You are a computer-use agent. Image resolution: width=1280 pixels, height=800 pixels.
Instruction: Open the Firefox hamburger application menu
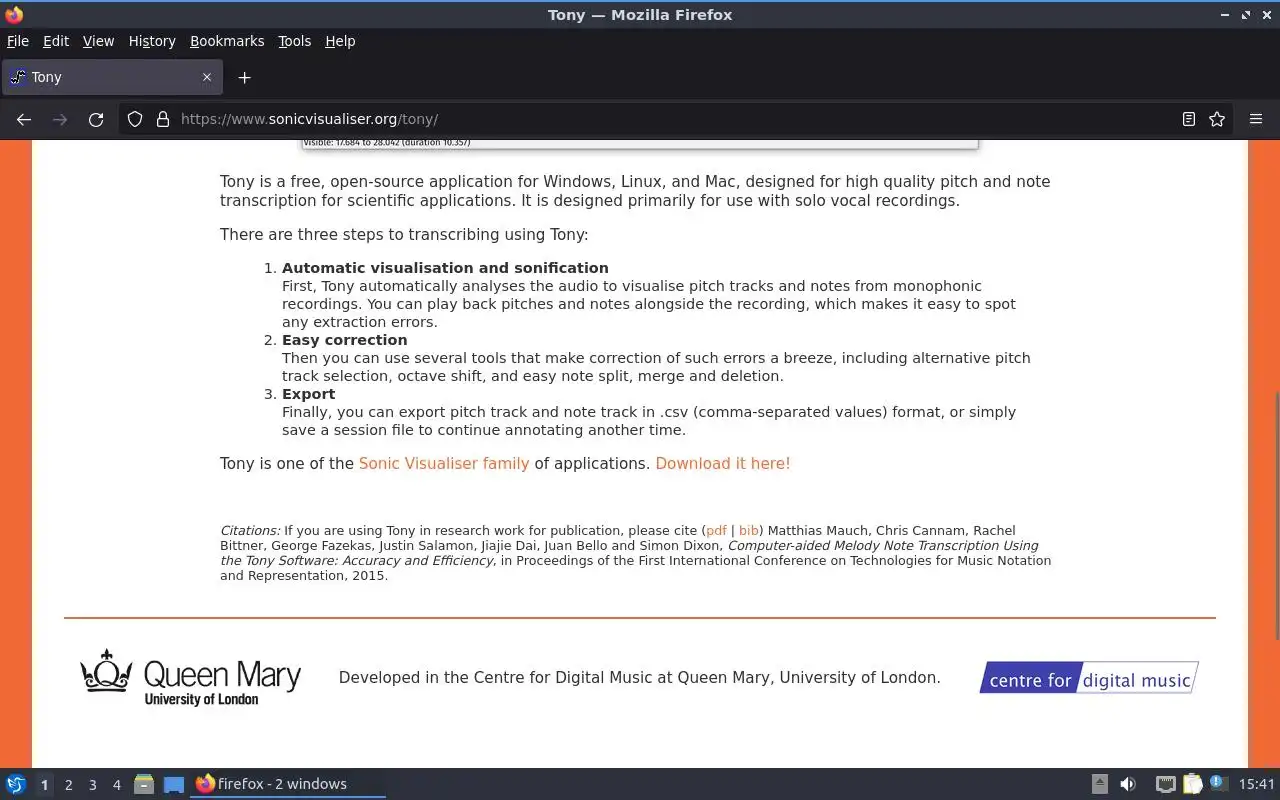click(1256, 119)
